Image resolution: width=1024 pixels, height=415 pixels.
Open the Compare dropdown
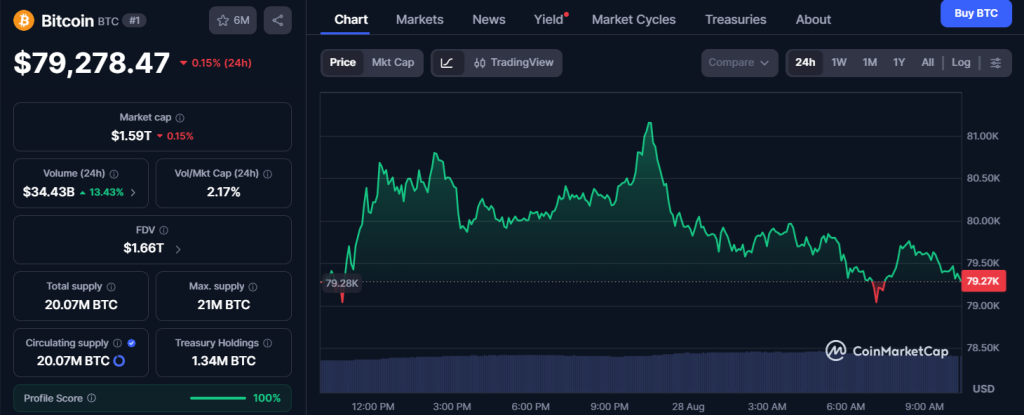coord(740,63)
